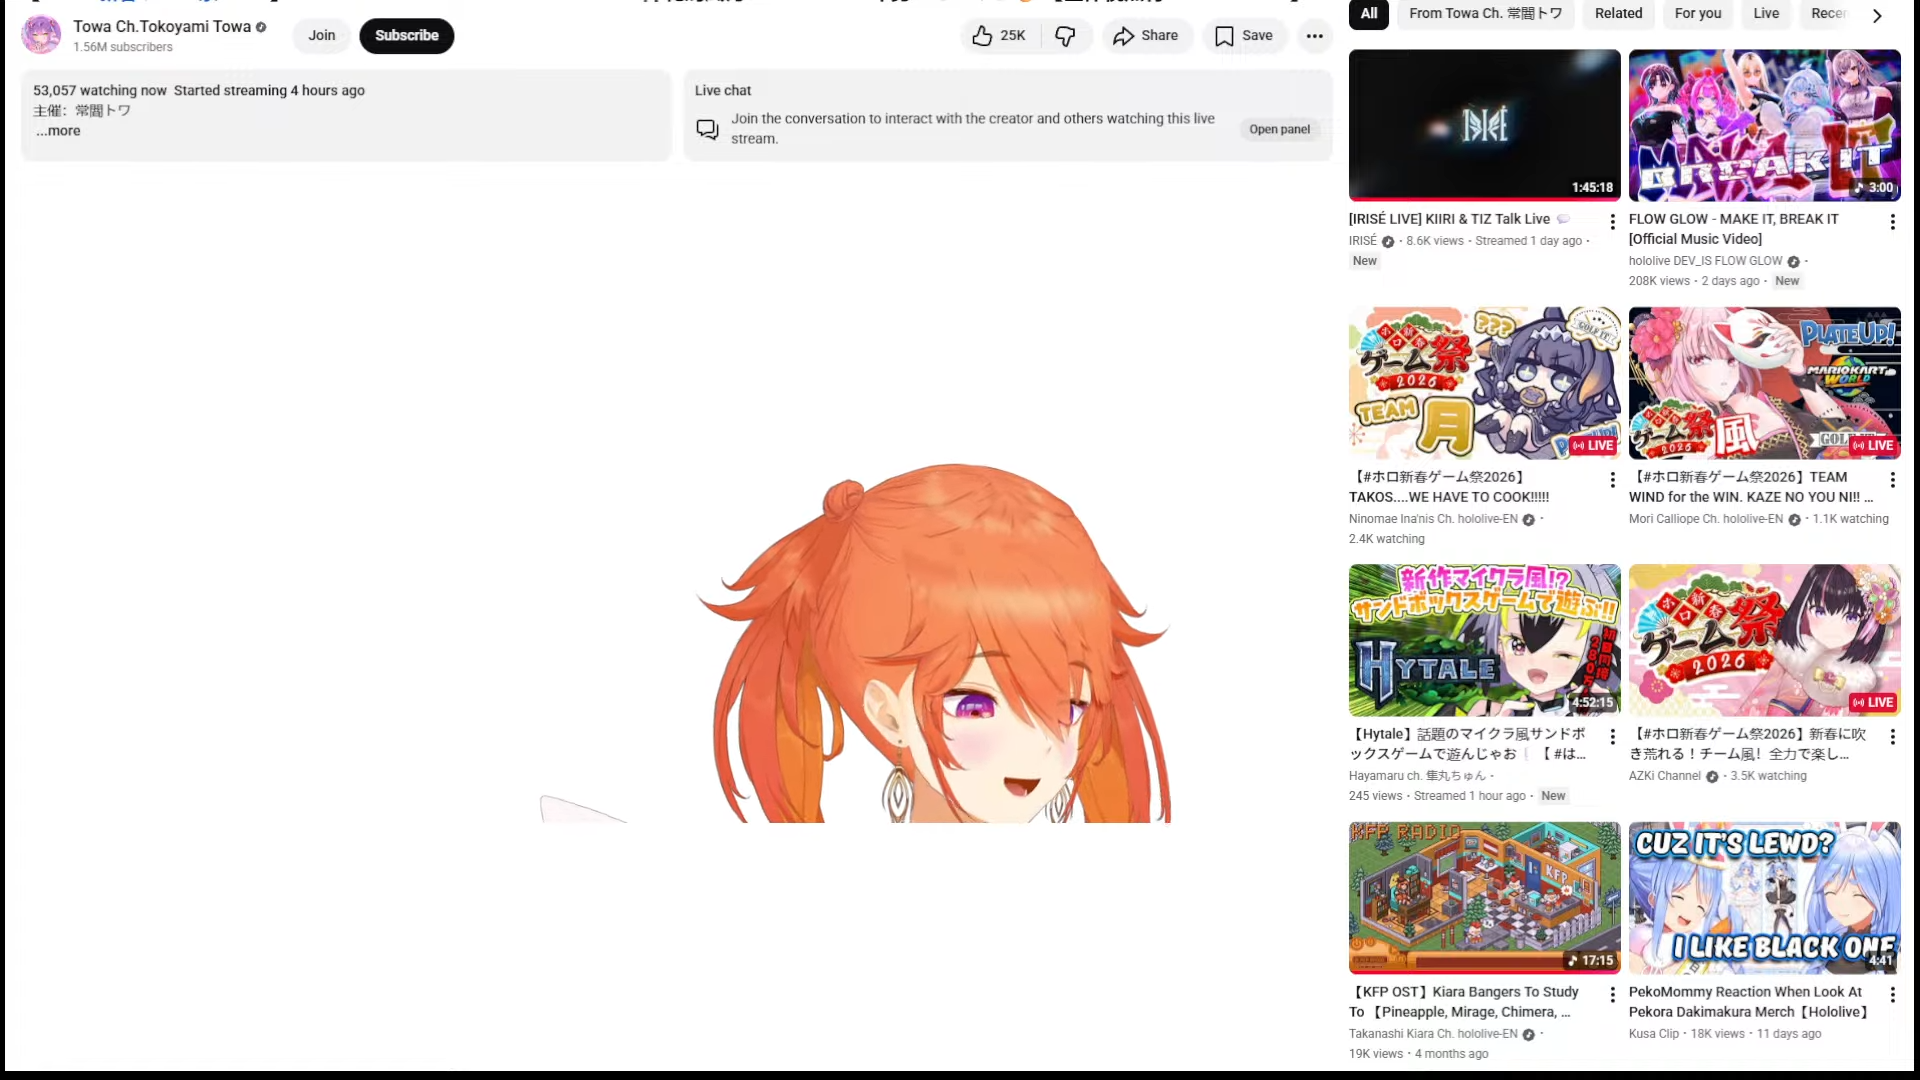Select the Related filter chip
Image resolution: width=1920 pixels, height=1080 pixels.
(1618, 14)
